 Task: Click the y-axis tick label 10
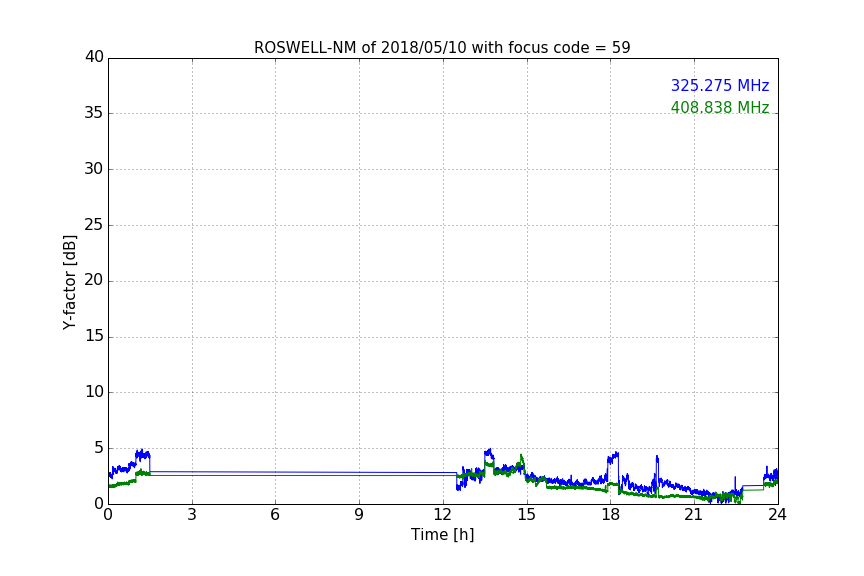pos(94,392)
